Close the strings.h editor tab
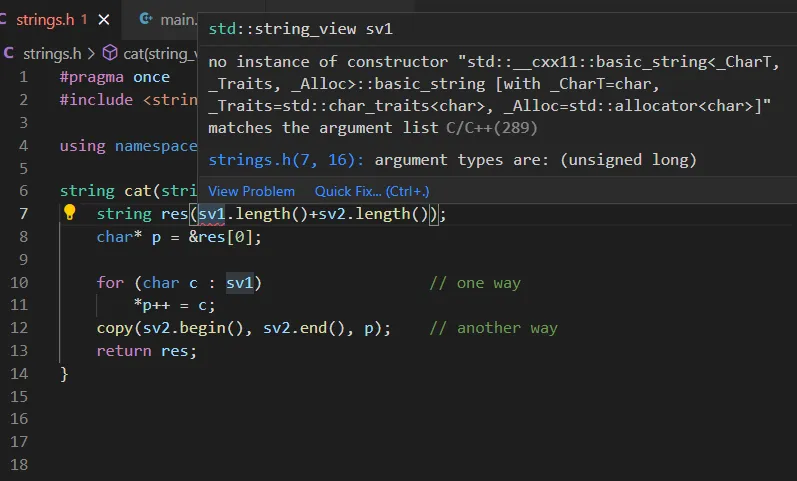 (x=104, y=20)
